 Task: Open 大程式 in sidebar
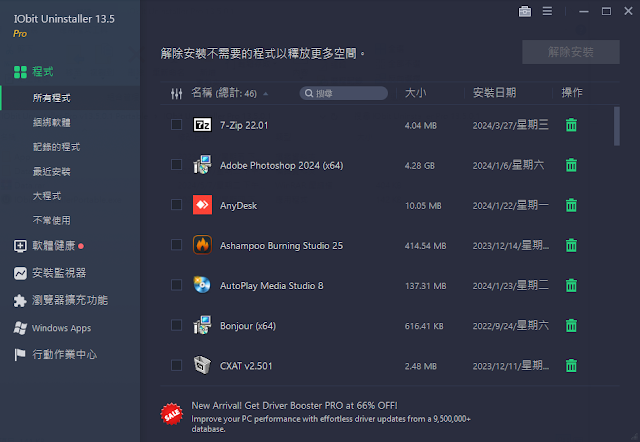[47, 196]
